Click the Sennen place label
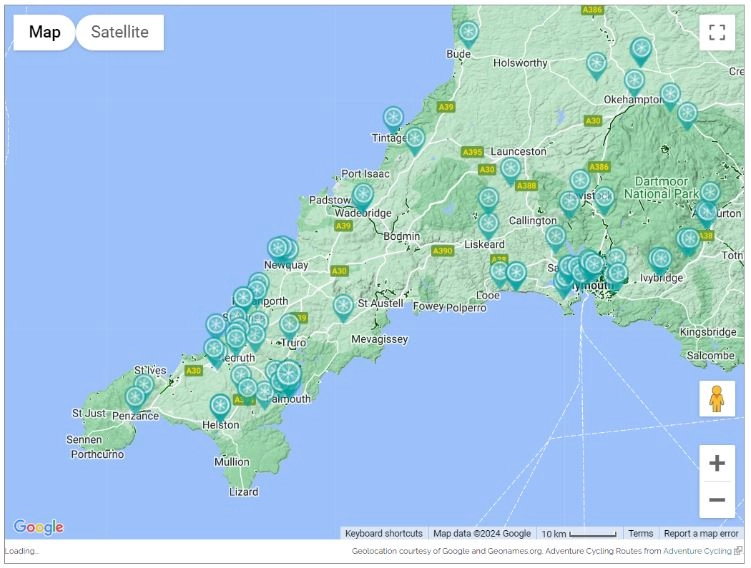This screenshot has height=568, width=751. click(84, 439)
